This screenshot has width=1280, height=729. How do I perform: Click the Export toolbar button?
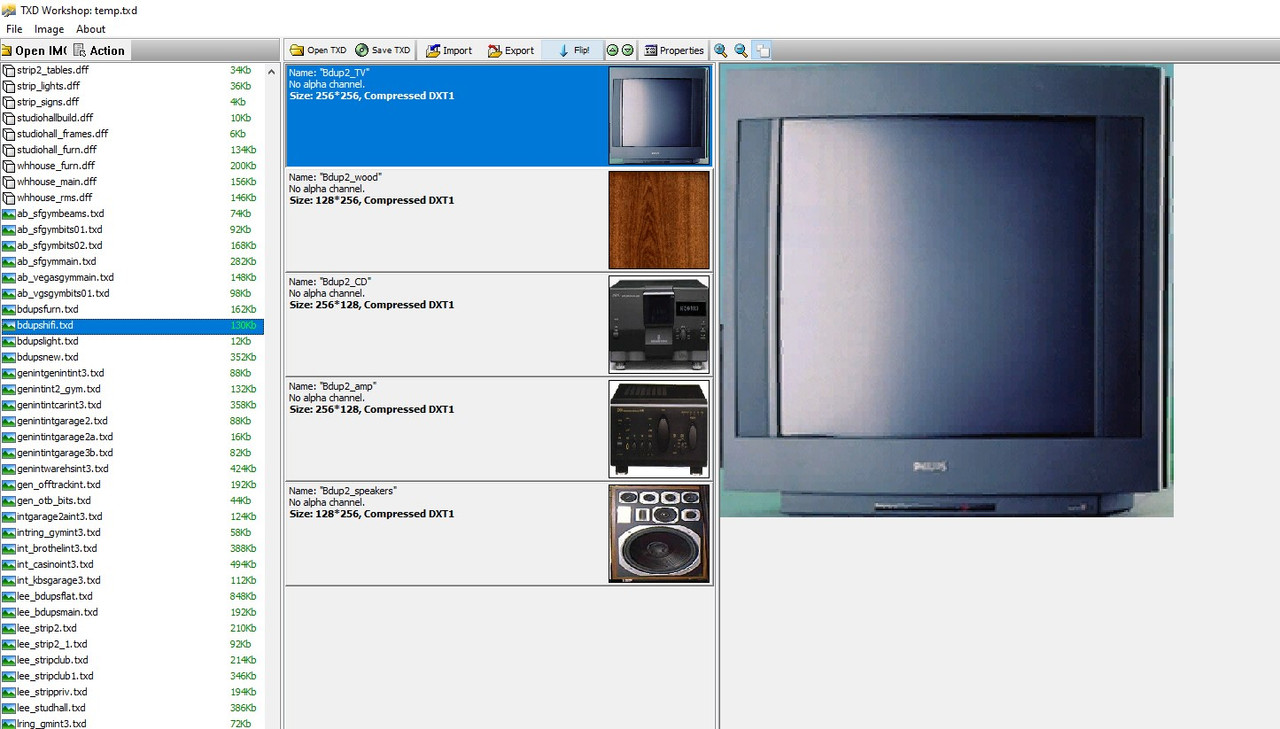[510, 50]
